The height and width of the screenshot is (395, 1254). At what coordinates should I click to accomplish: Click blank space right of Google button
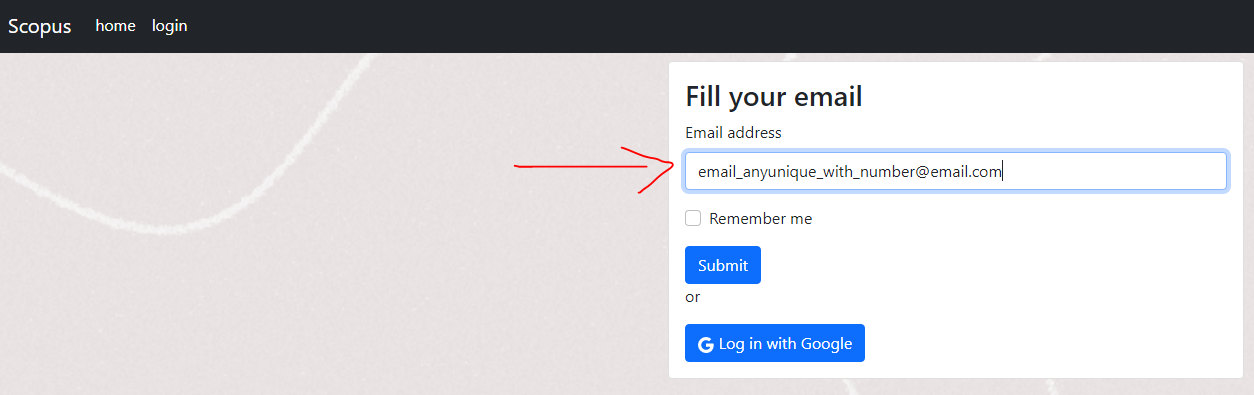[1040, 343]
